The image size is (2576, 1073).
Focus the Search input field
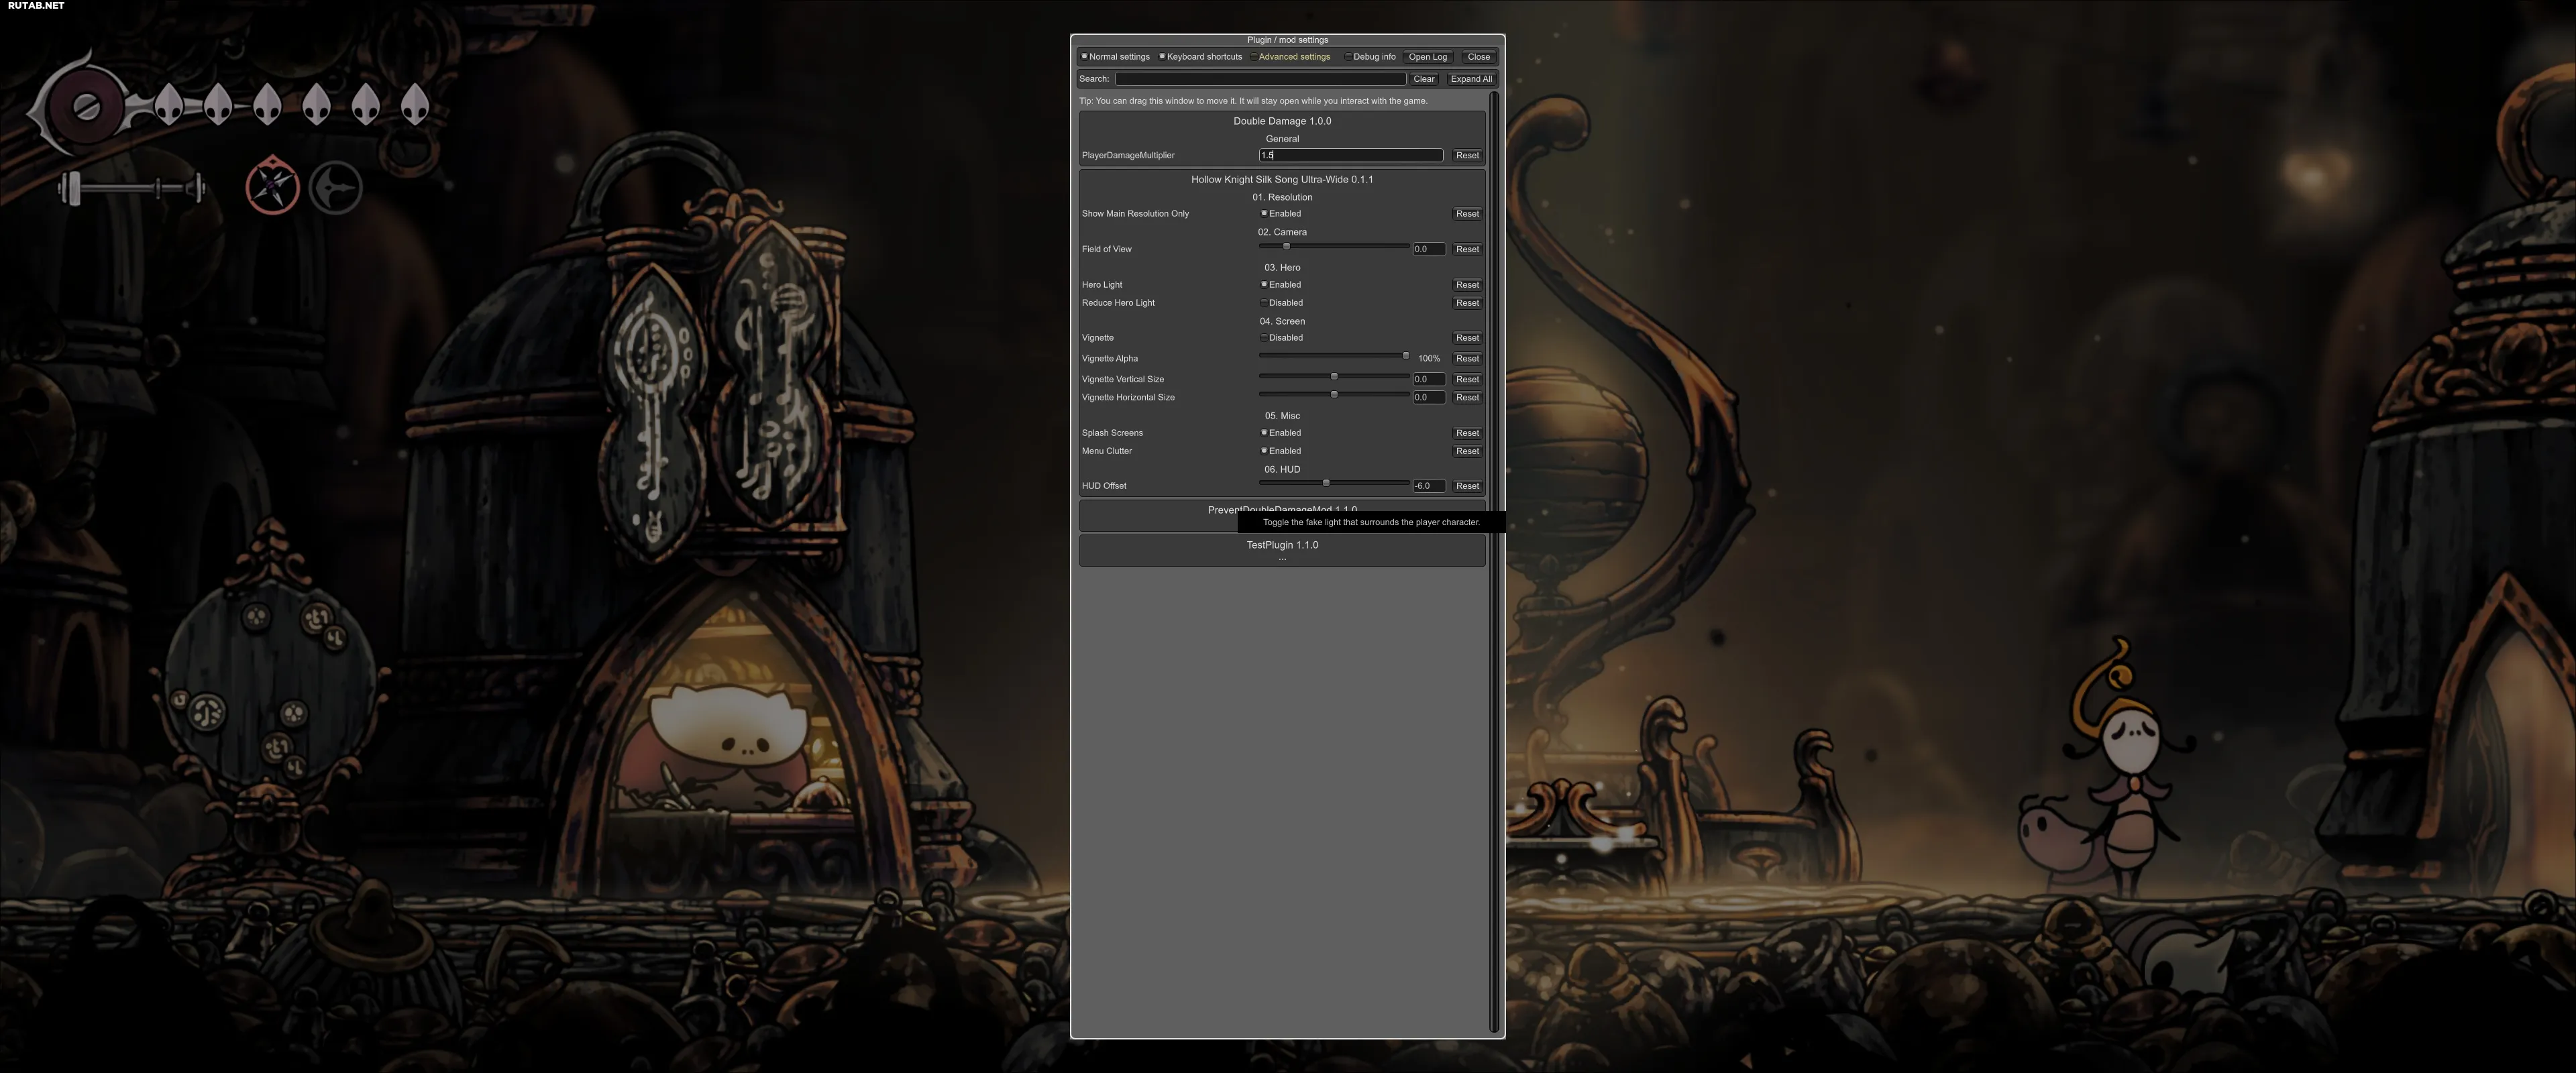(x=1260, y=79)
